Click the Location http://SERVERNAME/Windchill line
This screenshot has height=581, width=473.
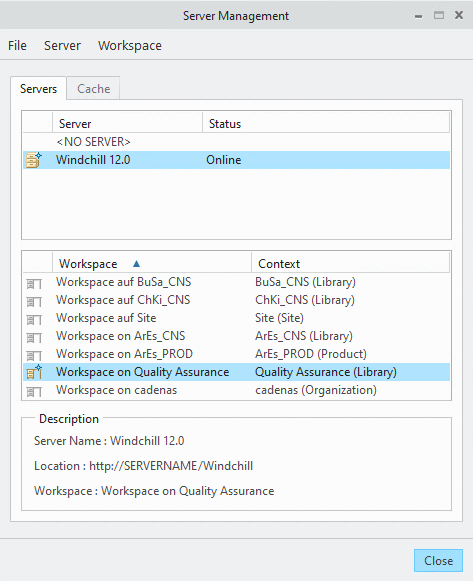point(143,466)
